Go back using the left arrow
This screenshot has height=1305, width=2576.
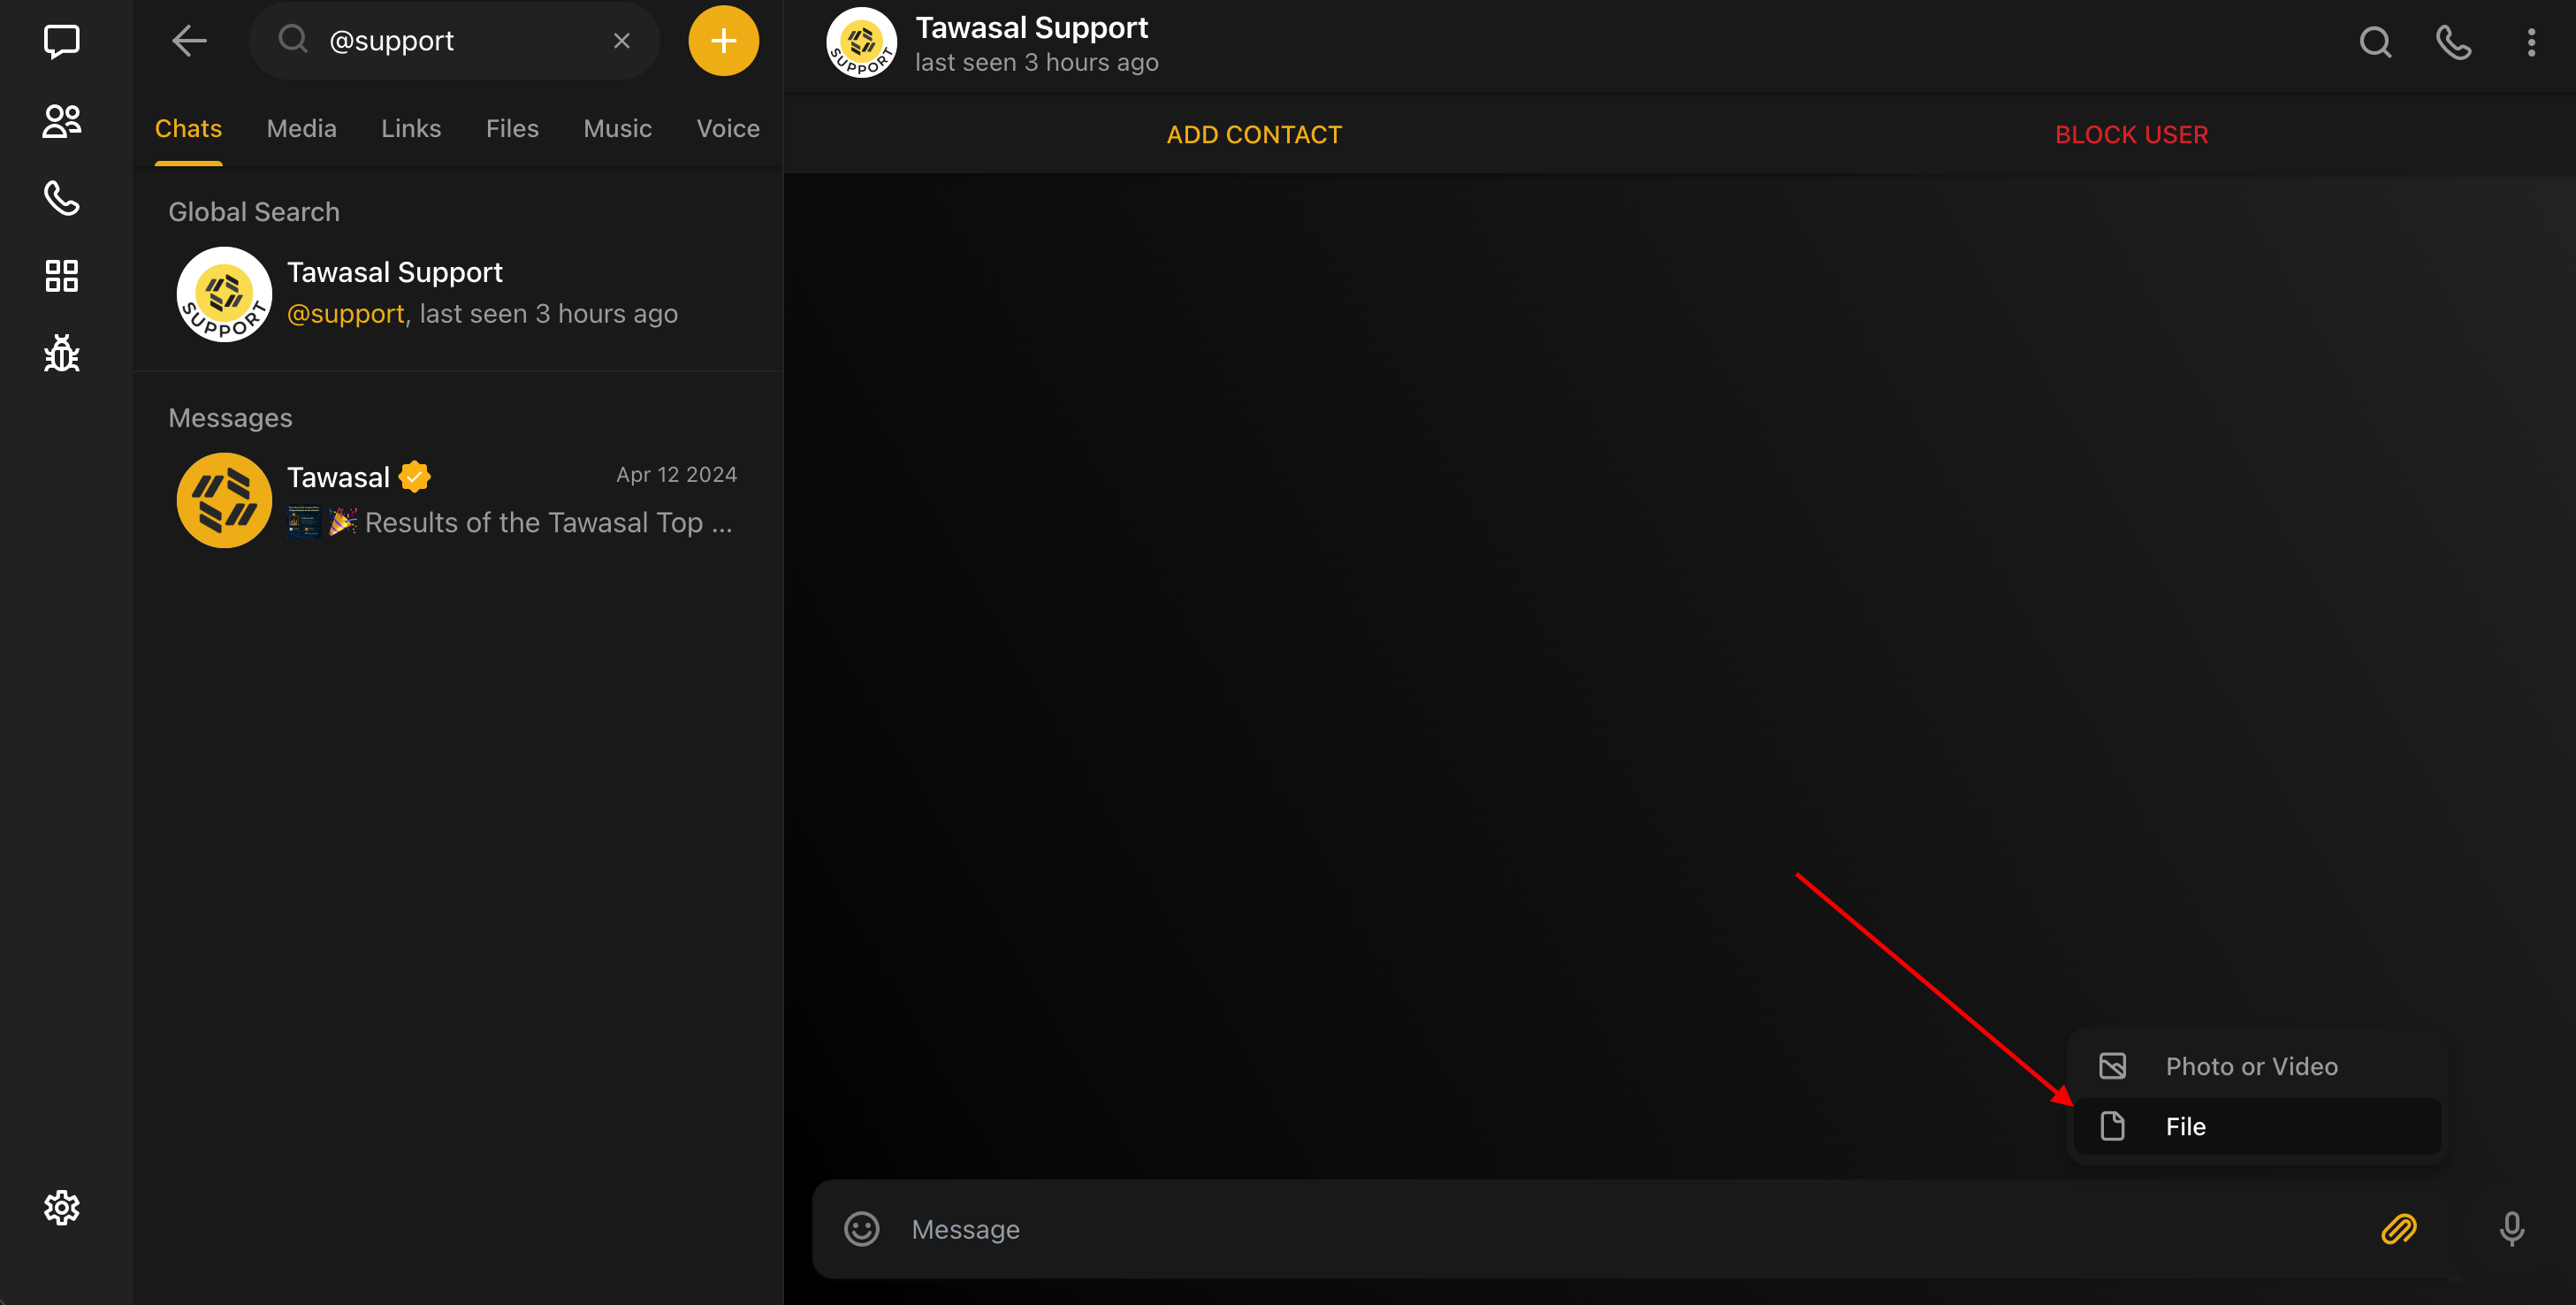189,41
